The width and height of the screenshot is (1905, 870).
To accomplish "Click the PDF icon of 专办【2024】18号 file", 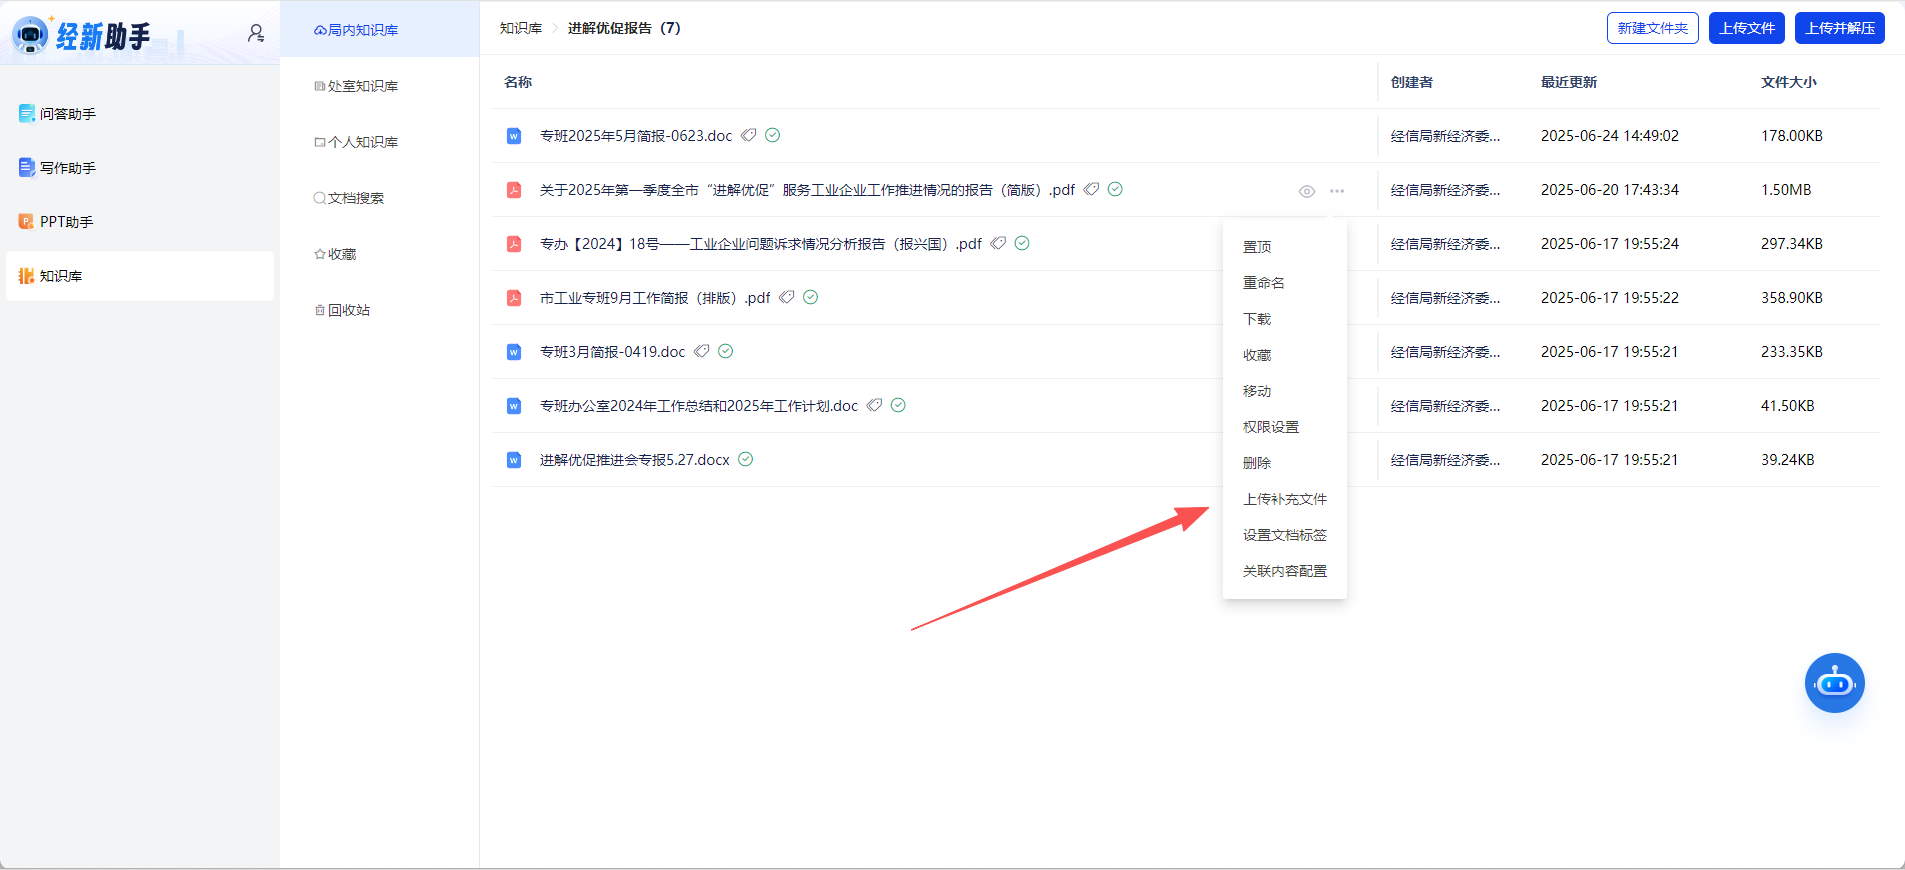I will tap(514, 244).
